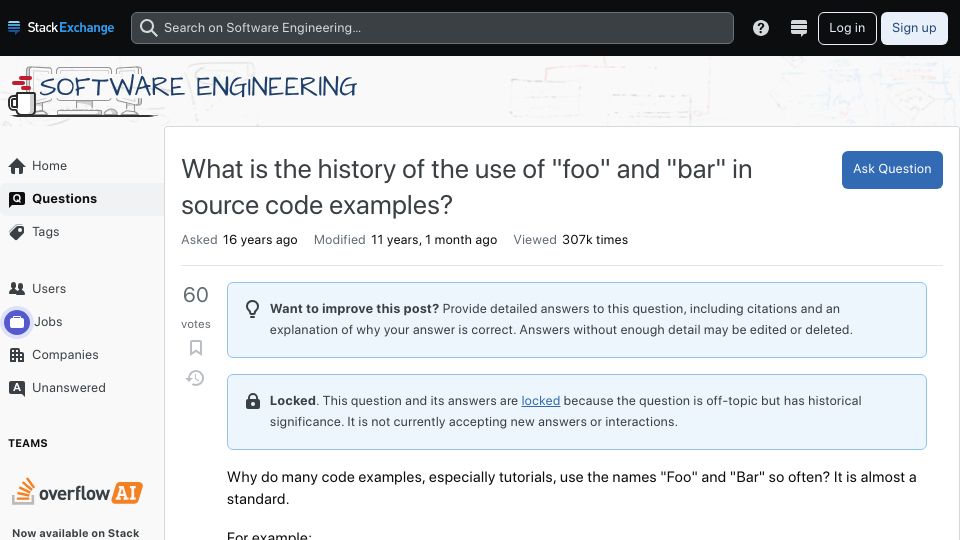Viewport: 960px width, 540px height.
Task: Open the Software Engineering site logo
Action: 182,91
